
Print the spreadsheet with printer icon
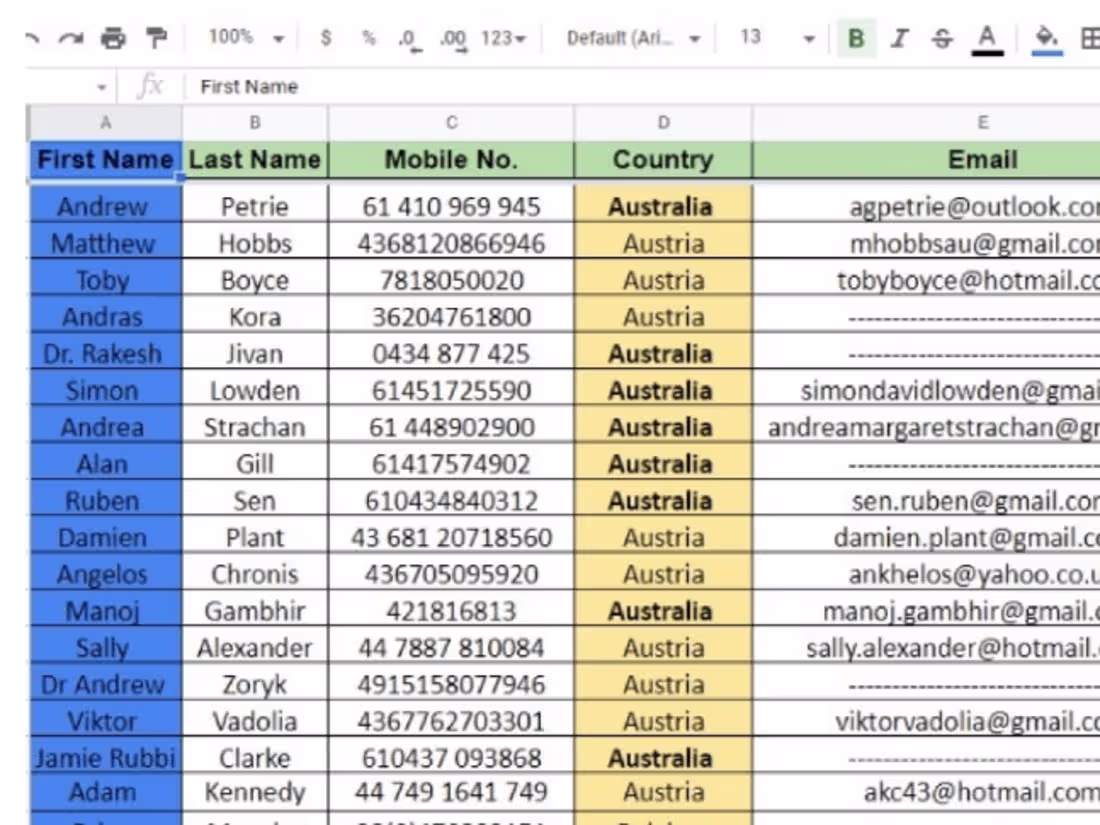click(x=114, y=38)
